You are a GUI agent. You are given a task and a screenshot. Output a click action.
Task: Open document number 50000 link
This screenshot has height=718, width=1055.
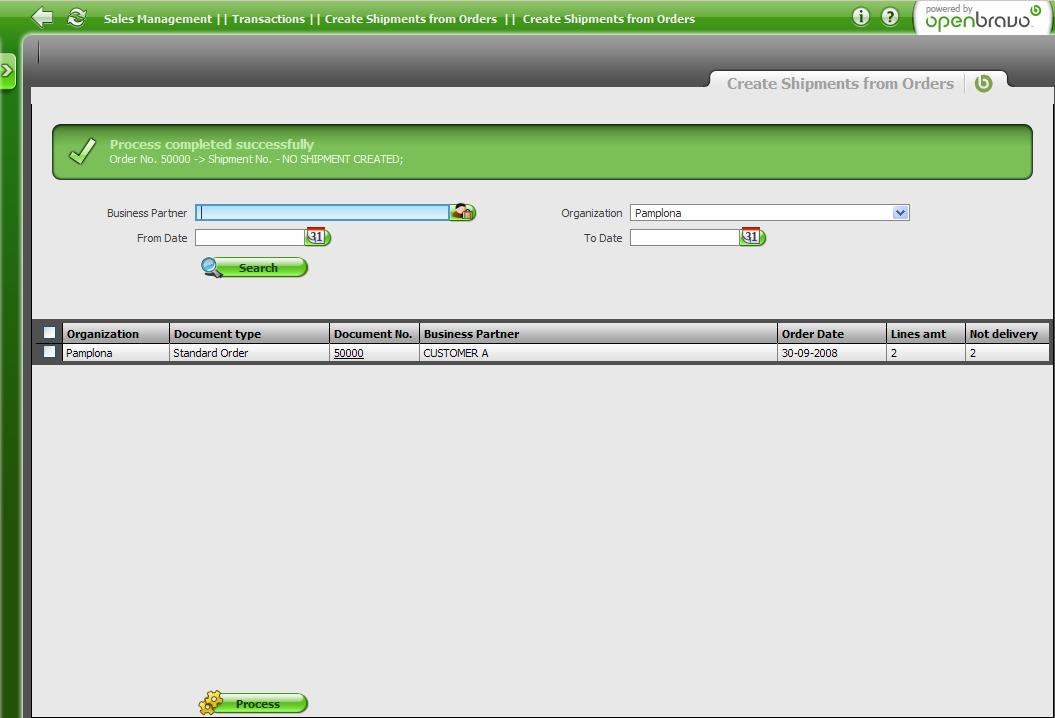coord(349,353)
